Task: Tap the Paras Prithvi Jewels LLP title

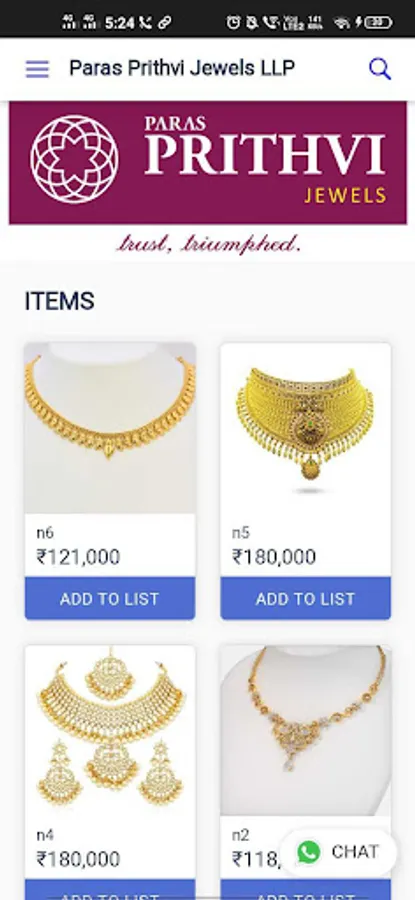Action: [182, 68]
